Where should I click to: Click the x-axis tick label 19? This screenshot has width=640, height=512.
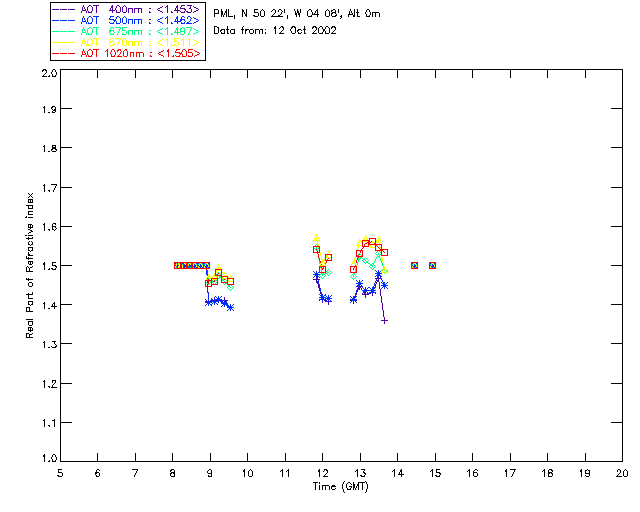(x=585, y=473)
